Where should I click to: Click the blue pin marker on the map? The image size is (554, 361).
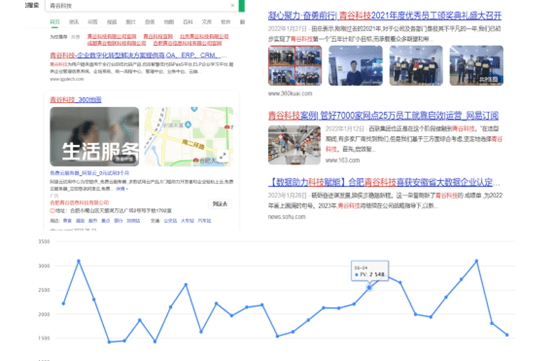click(x=188, y=124)
